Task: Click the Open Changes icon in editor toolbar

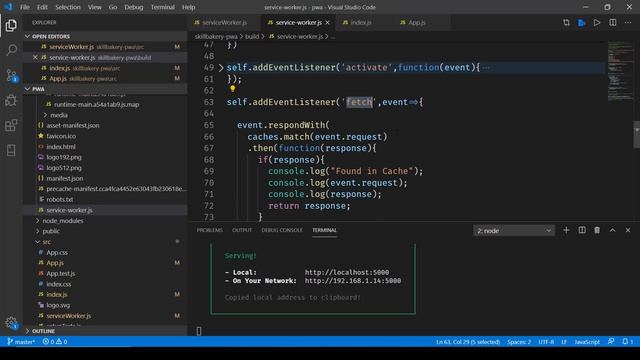Action: click(x=566, y=22)
